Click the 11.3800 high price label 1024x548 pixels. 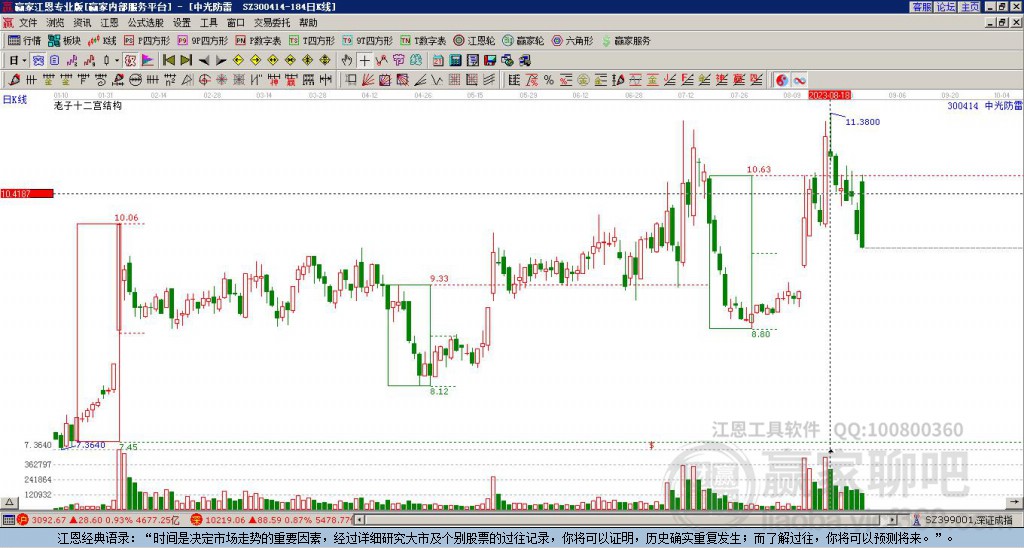click(x=863, y=121)
